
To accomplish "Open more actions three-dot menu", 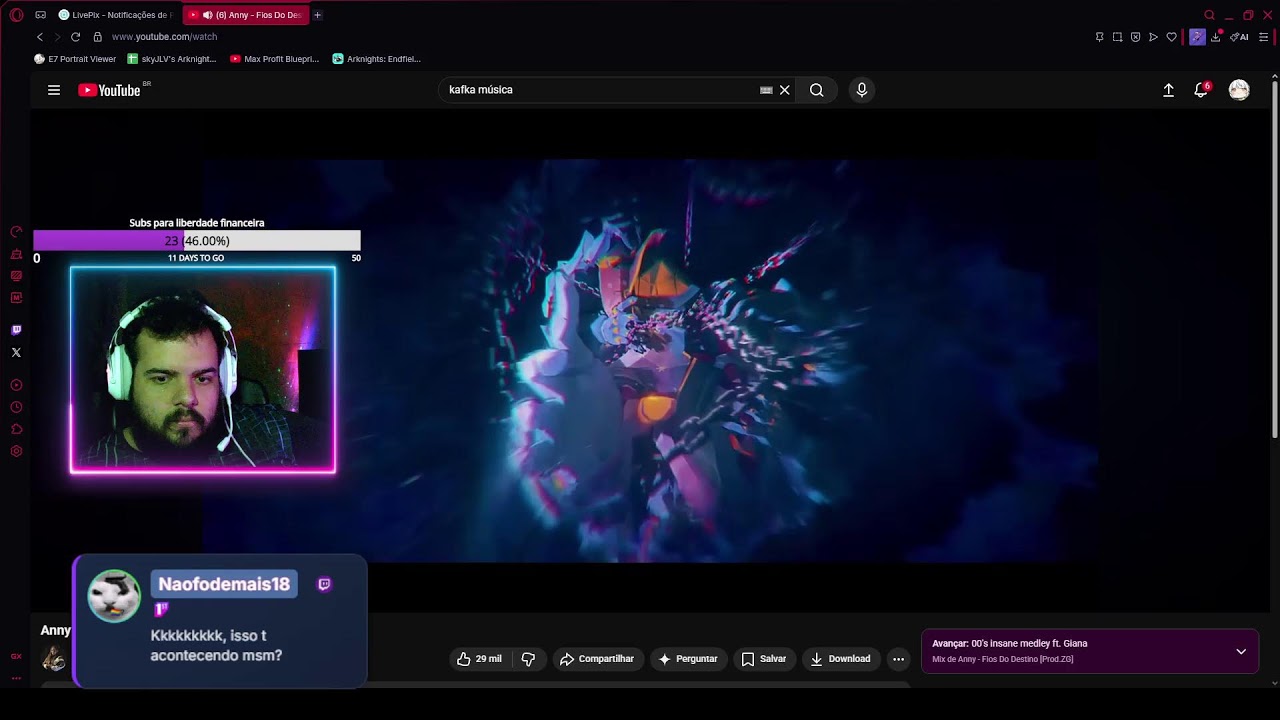I will click(x=898, y=659).
